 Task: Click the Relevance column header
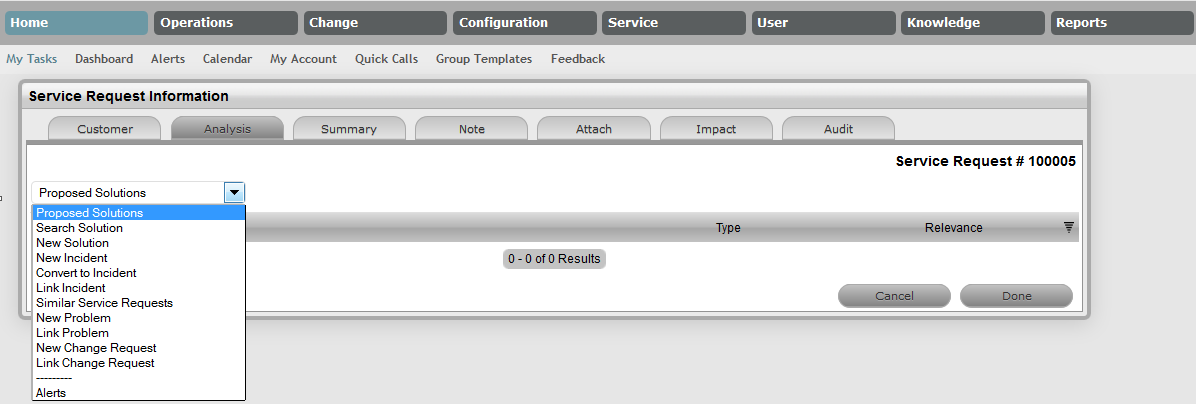pos(953,228)
